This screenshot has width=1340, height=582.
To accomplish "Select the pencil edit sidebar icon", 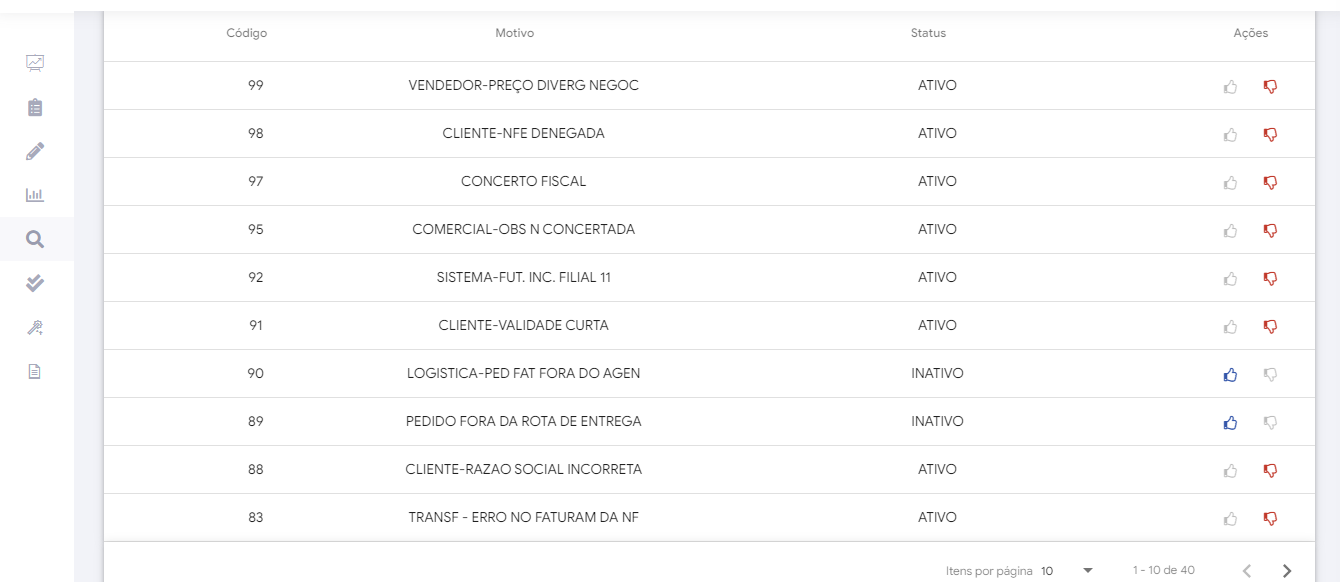I will click(x=35, y=151).
